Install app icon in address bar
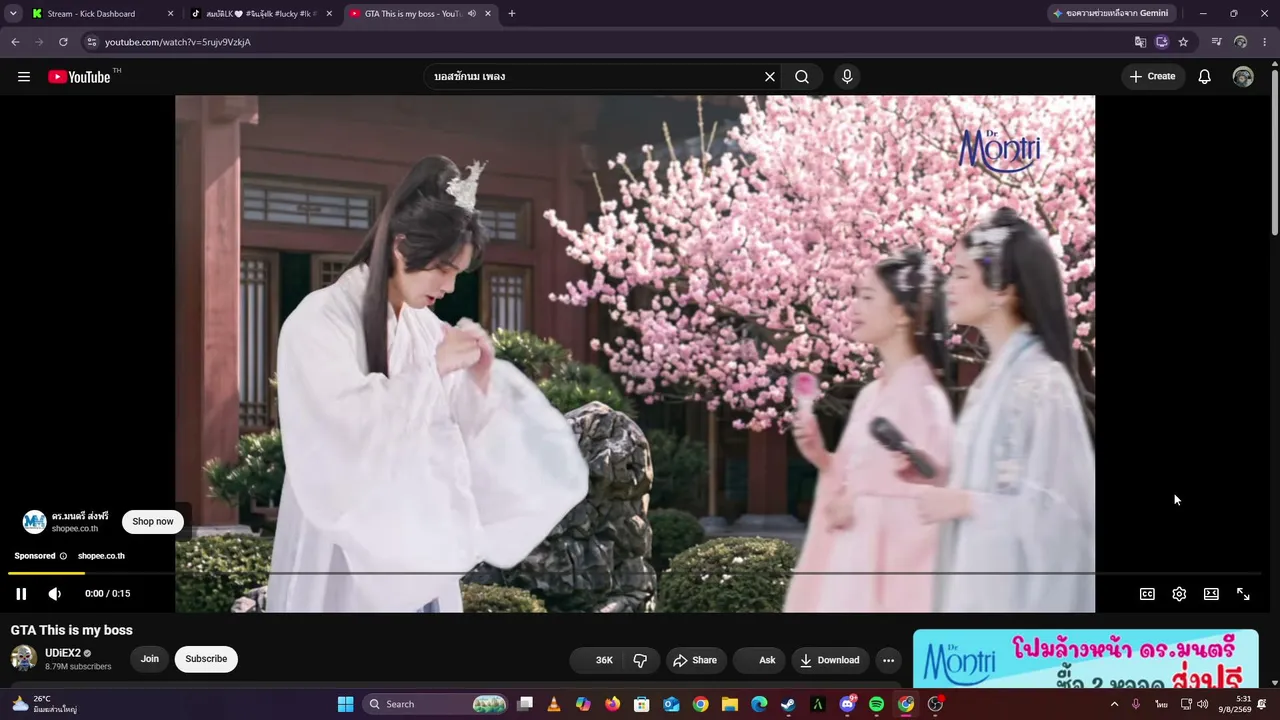Screen dimensions: 1280x720 pyautogui.click(x=1162, y=42)
